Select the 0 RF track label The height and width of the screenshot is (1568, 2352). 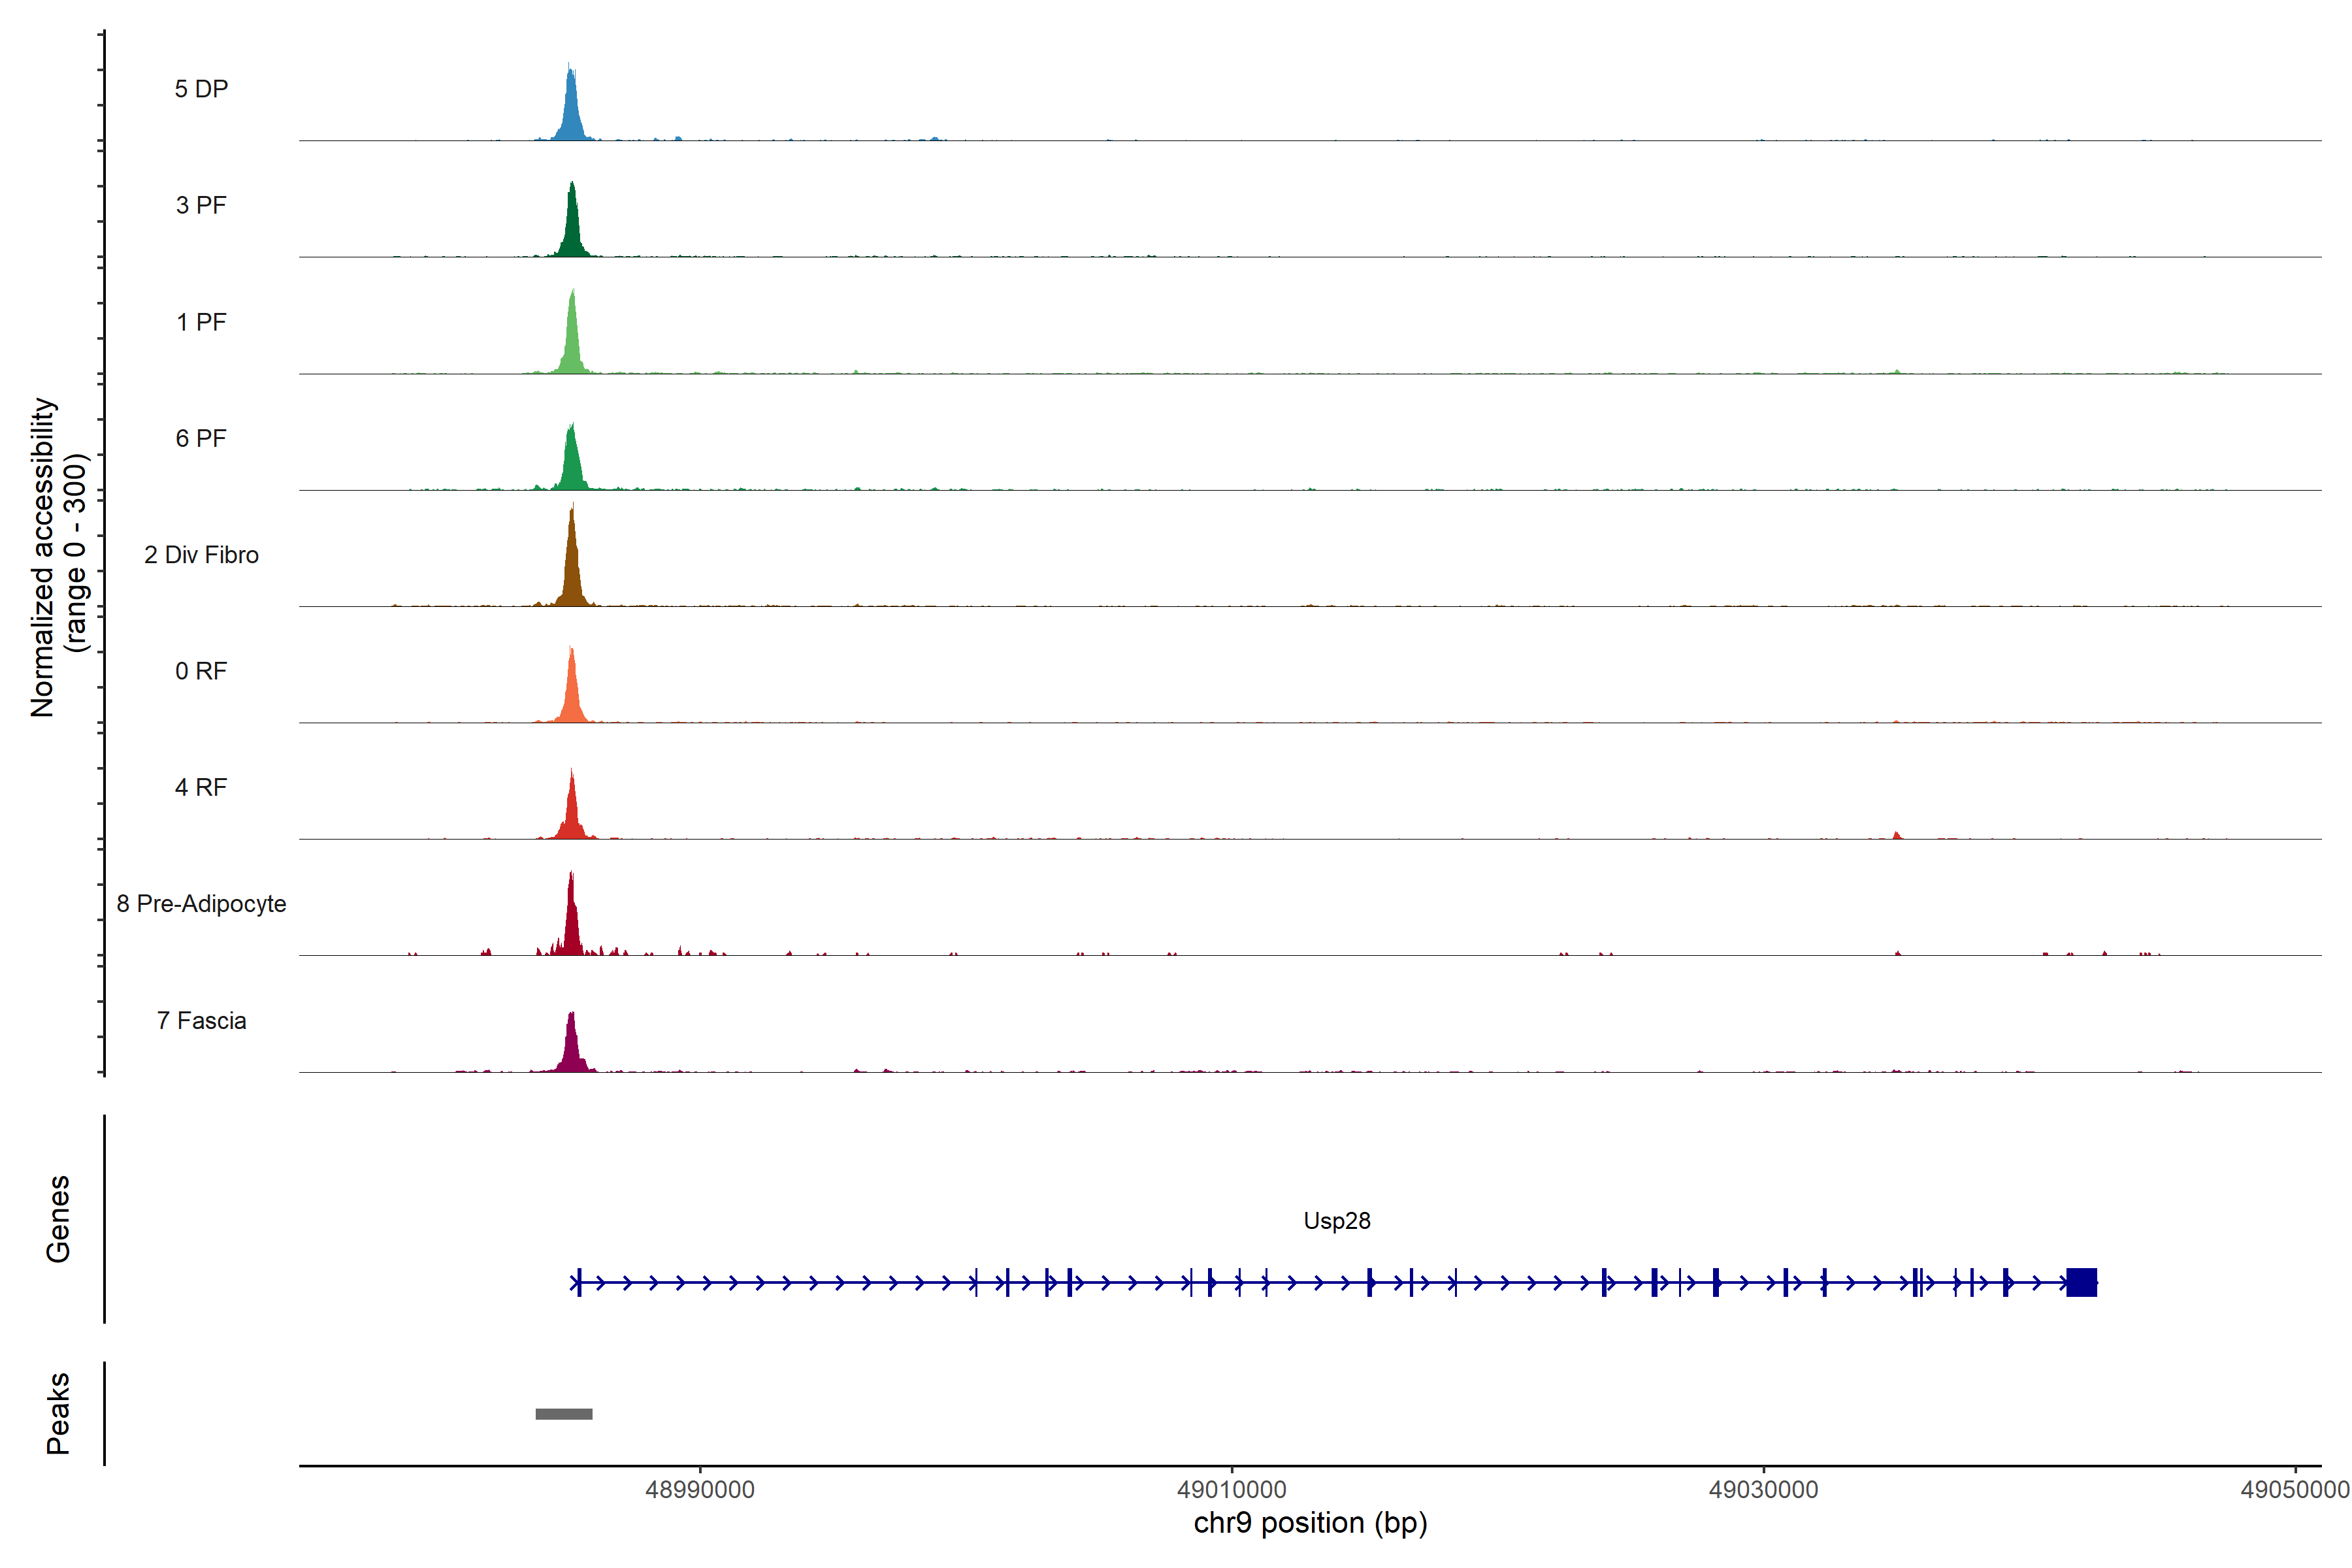tap(201, 671)
